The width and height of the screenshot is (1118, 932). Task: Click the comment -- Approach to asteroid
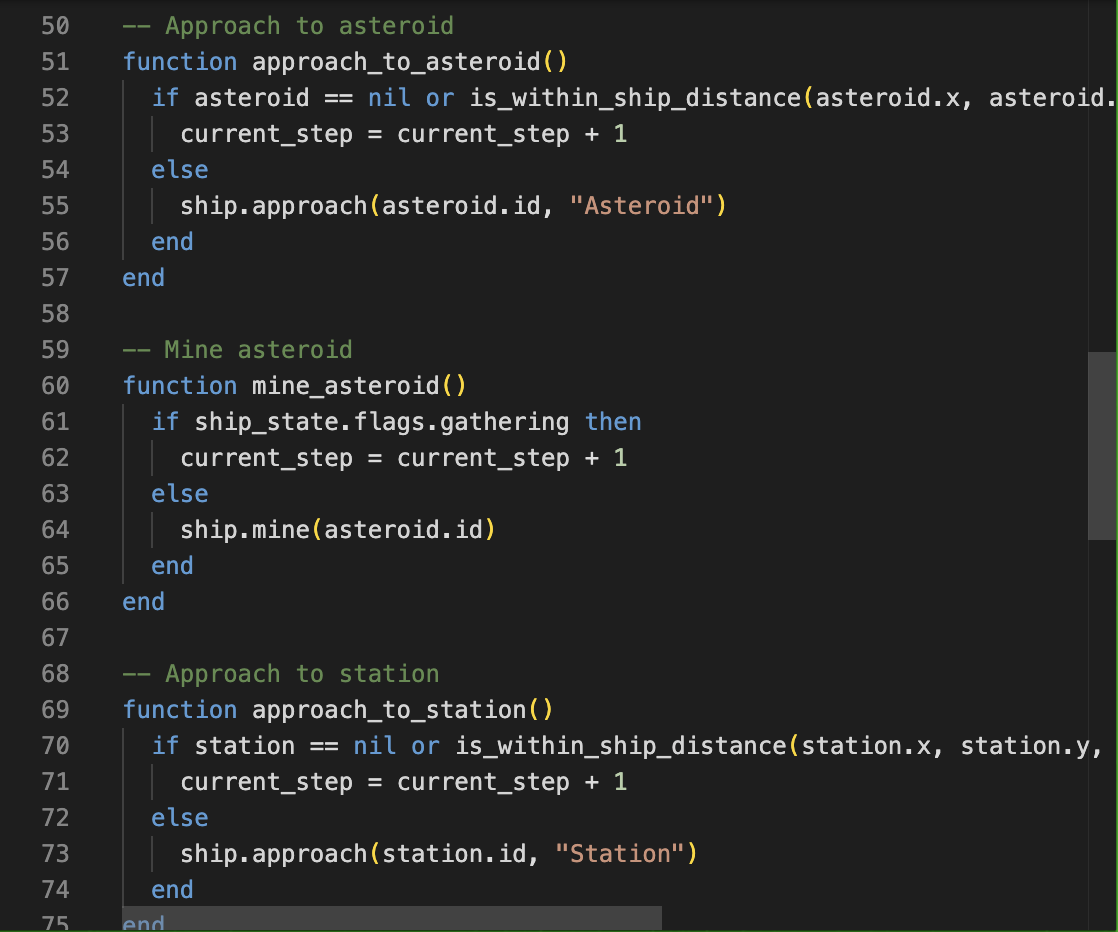290,25
